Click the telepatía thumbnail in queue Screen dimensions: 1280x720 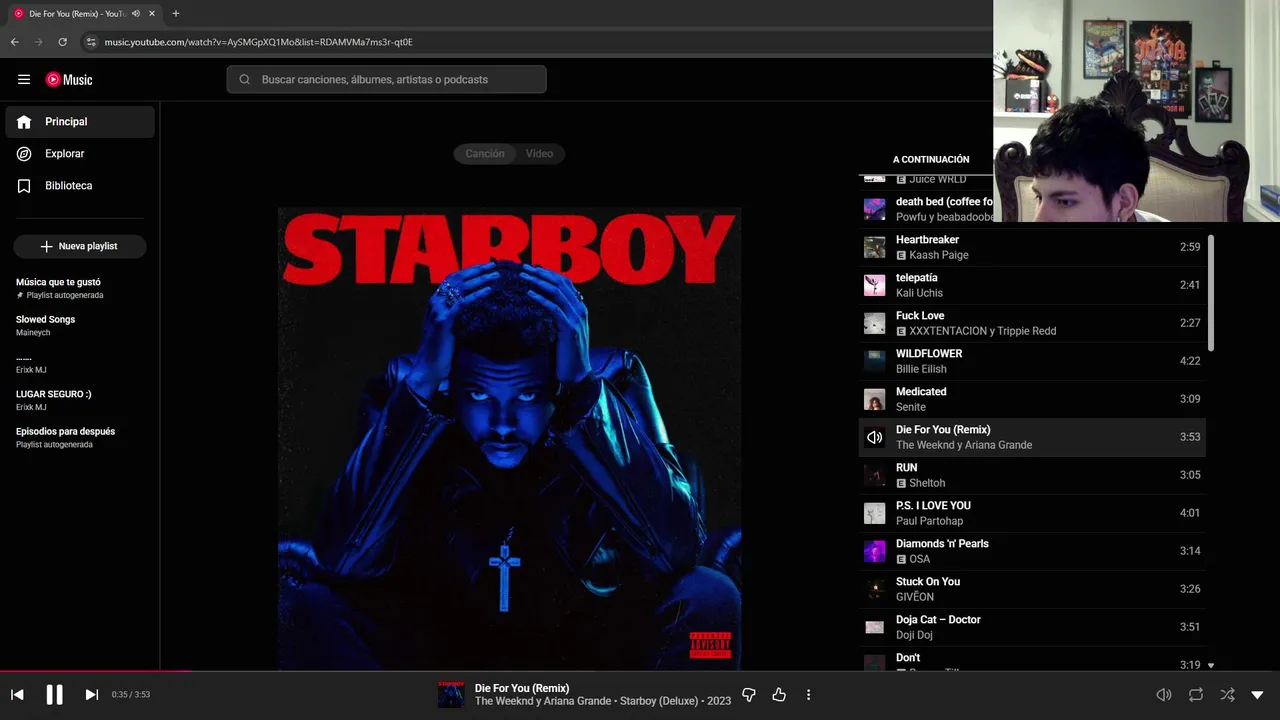875,285
